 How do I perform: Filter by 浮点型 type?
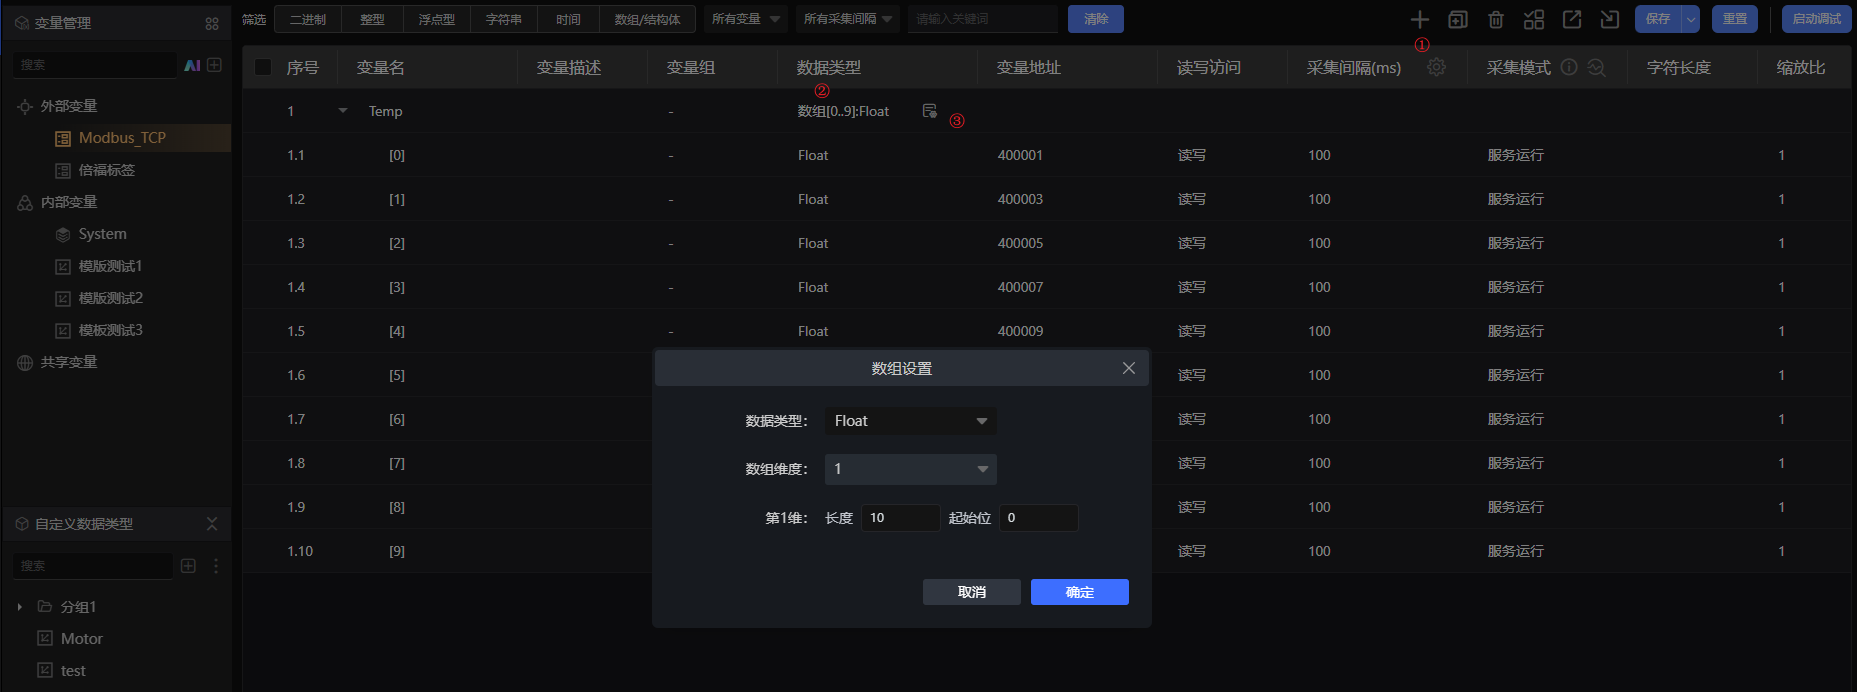click(436, 19)
